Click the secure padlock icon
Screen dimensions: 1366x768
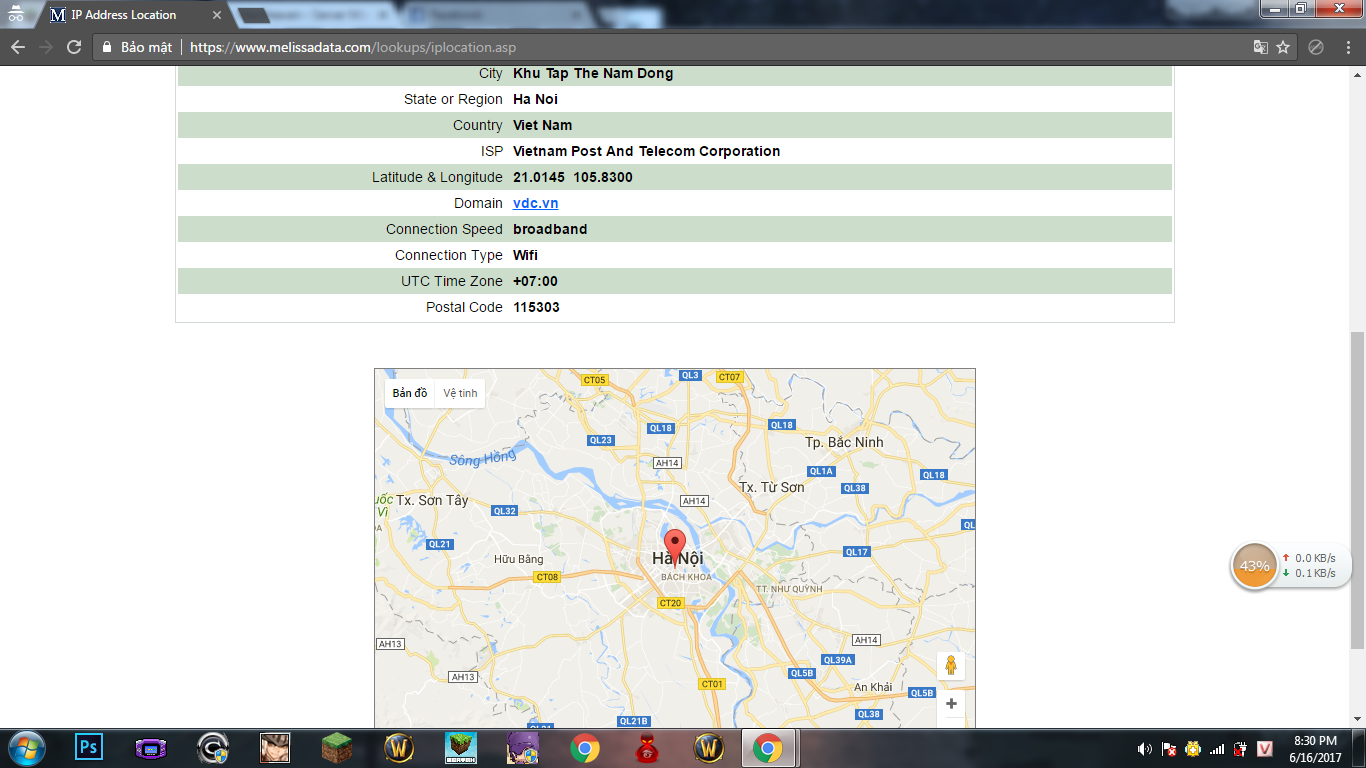point(107,47)
